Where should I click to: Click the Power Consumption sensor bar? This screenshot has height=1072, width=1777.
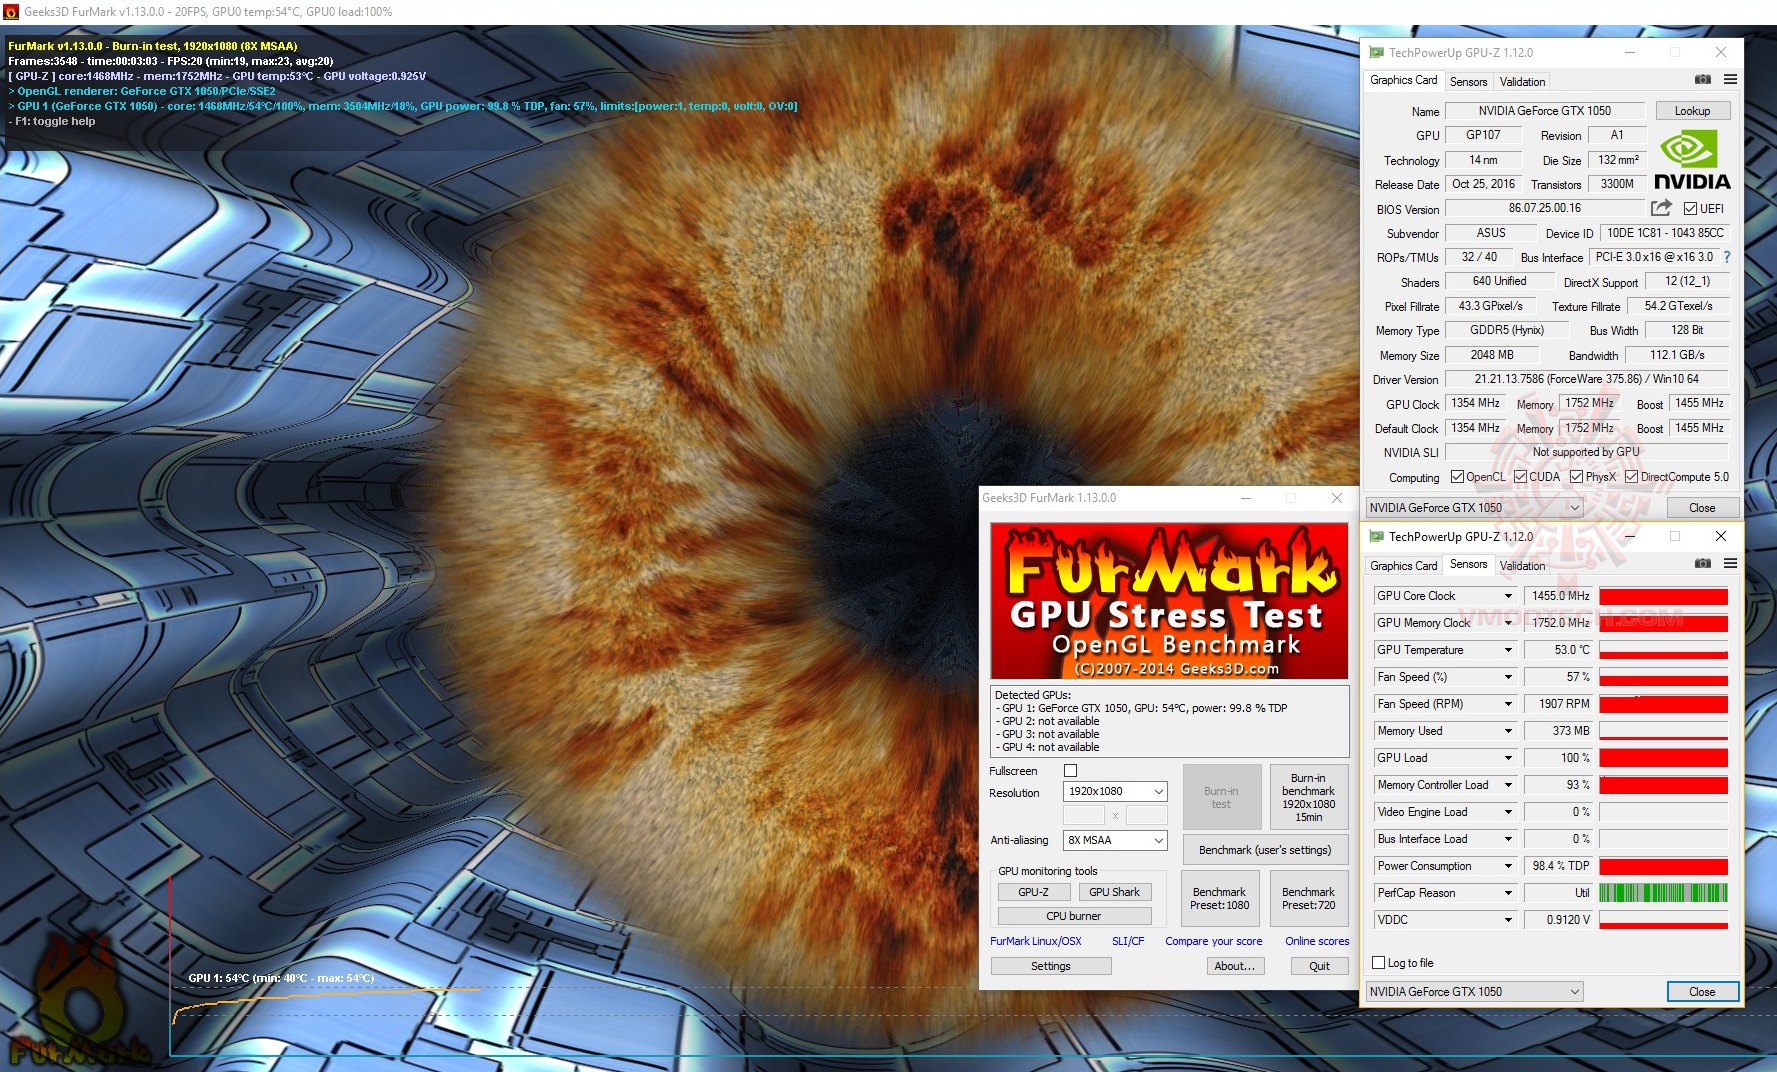click(x=1663, y=865)
